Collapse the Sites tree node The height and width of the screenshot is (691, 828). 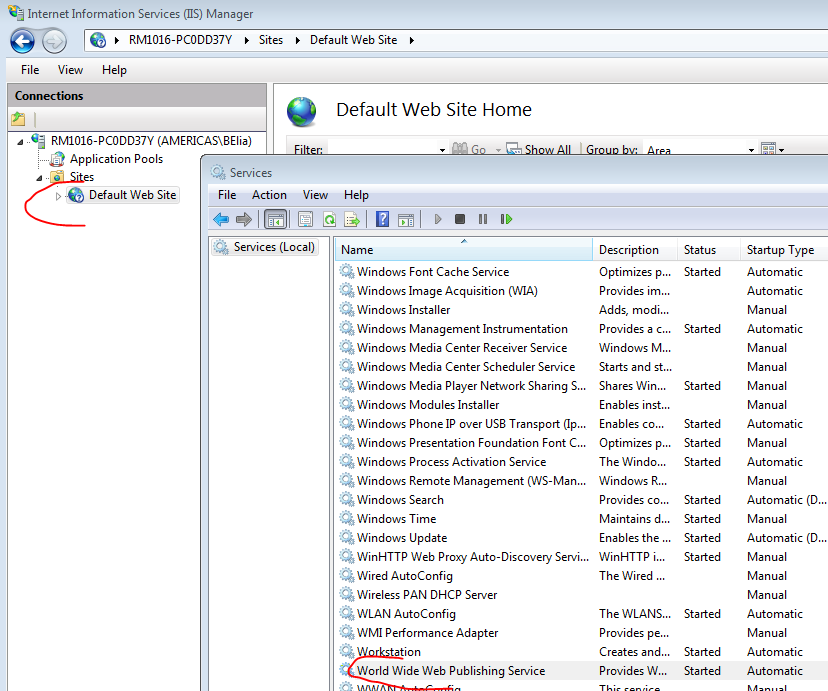39,177
